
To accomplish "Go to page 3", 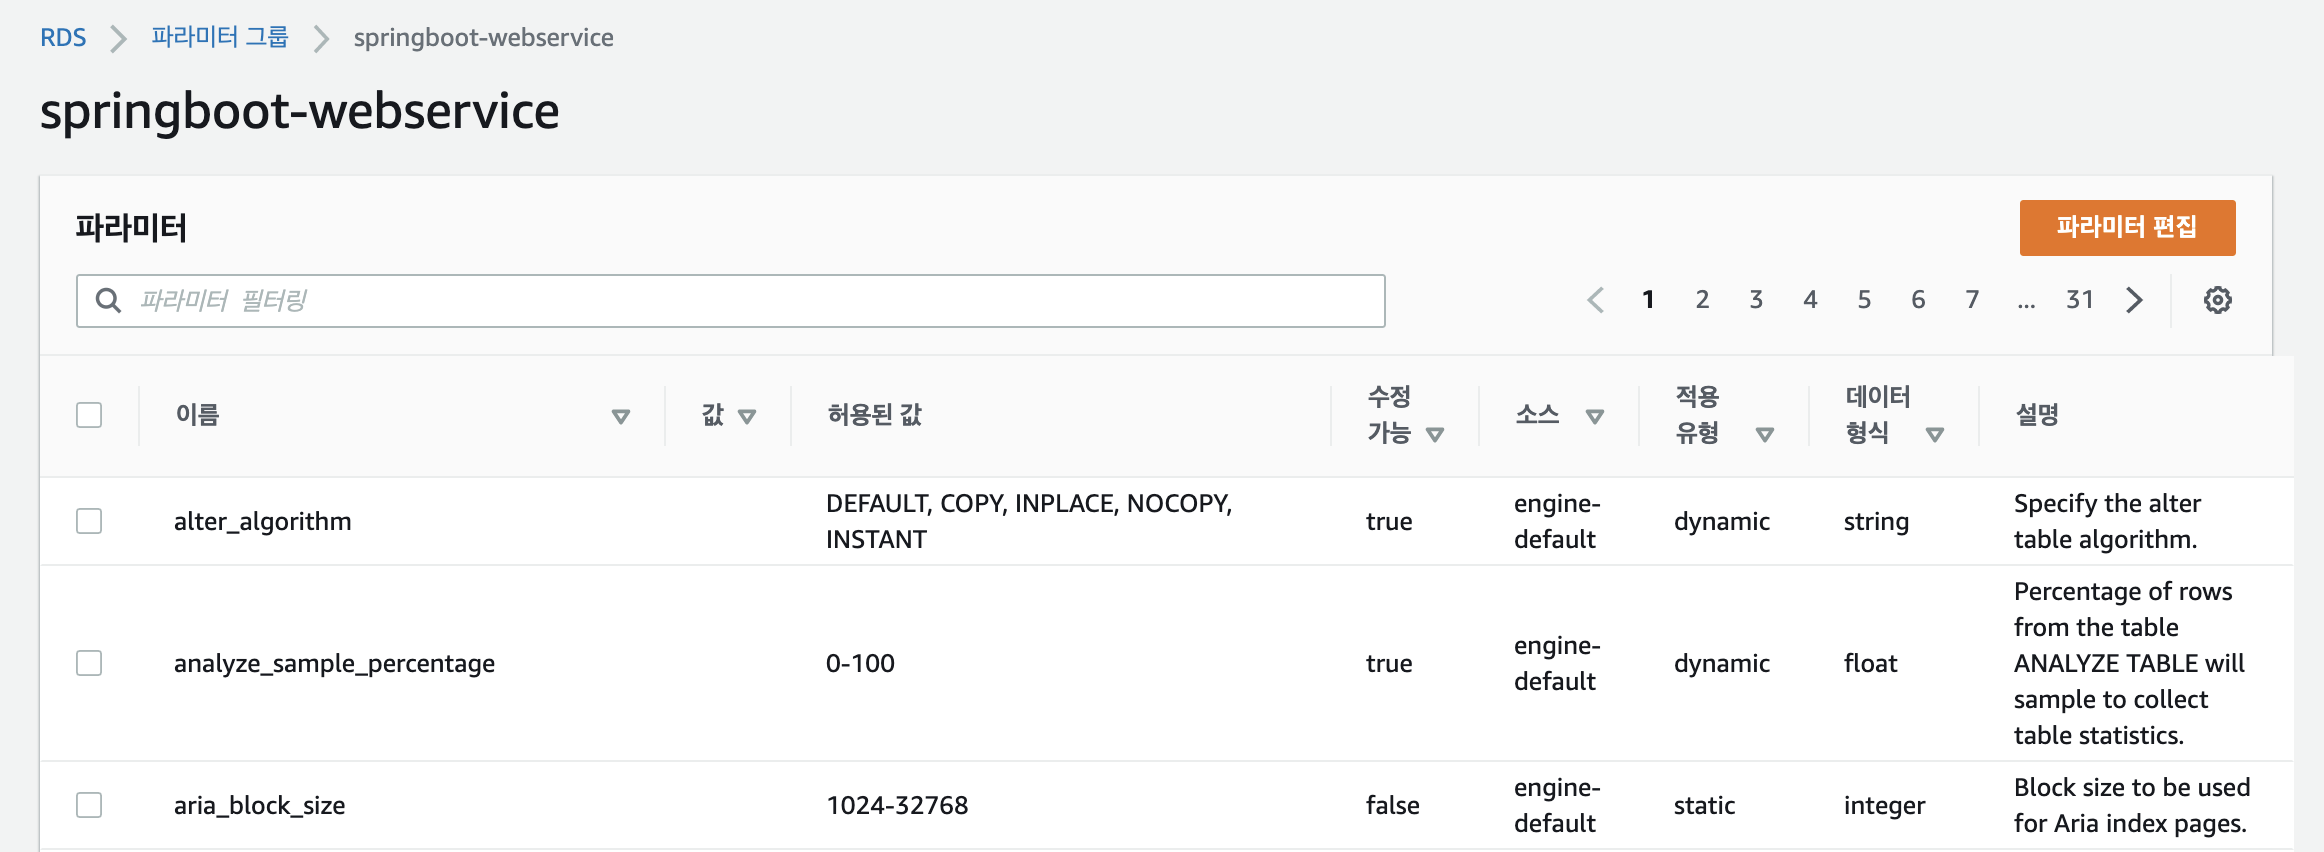I will pos(1756,300).
